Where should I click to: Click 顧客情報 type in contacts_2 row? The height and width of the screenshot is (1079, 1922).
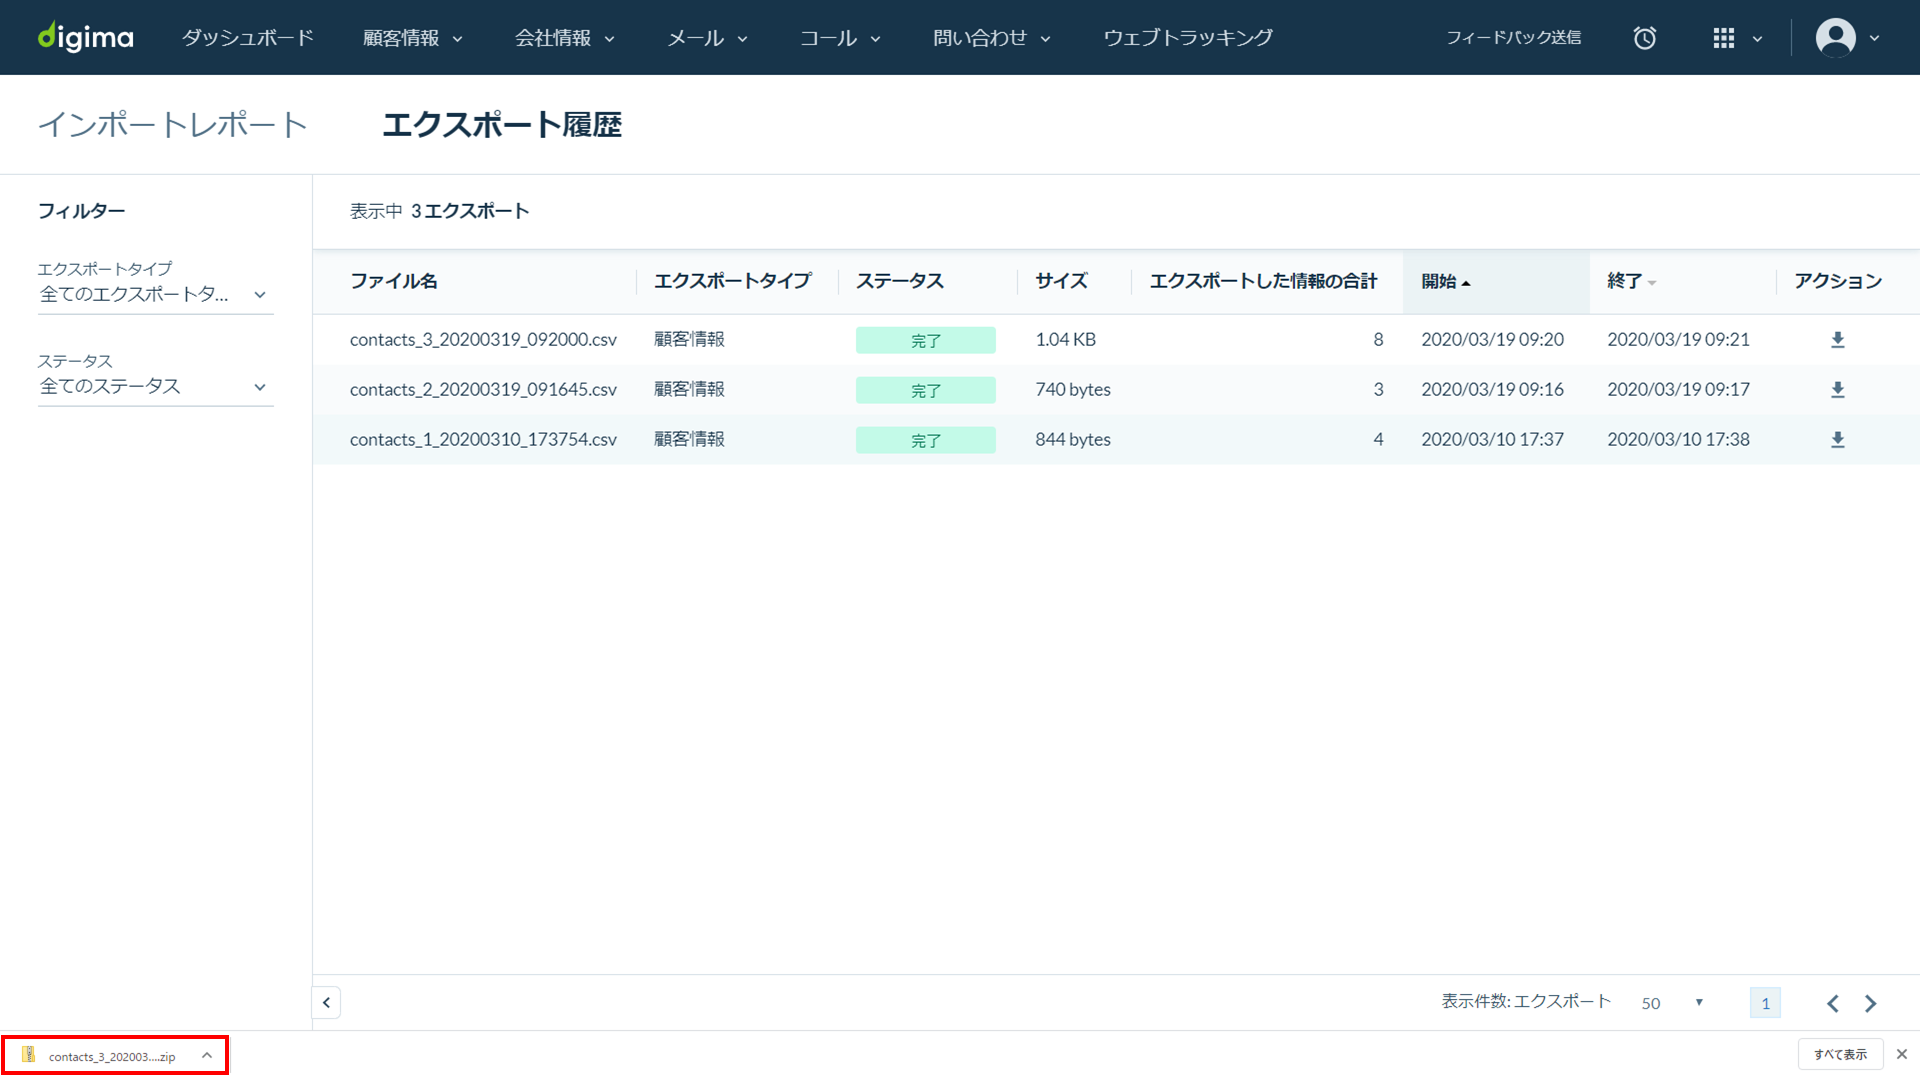[x=690, y=390]
